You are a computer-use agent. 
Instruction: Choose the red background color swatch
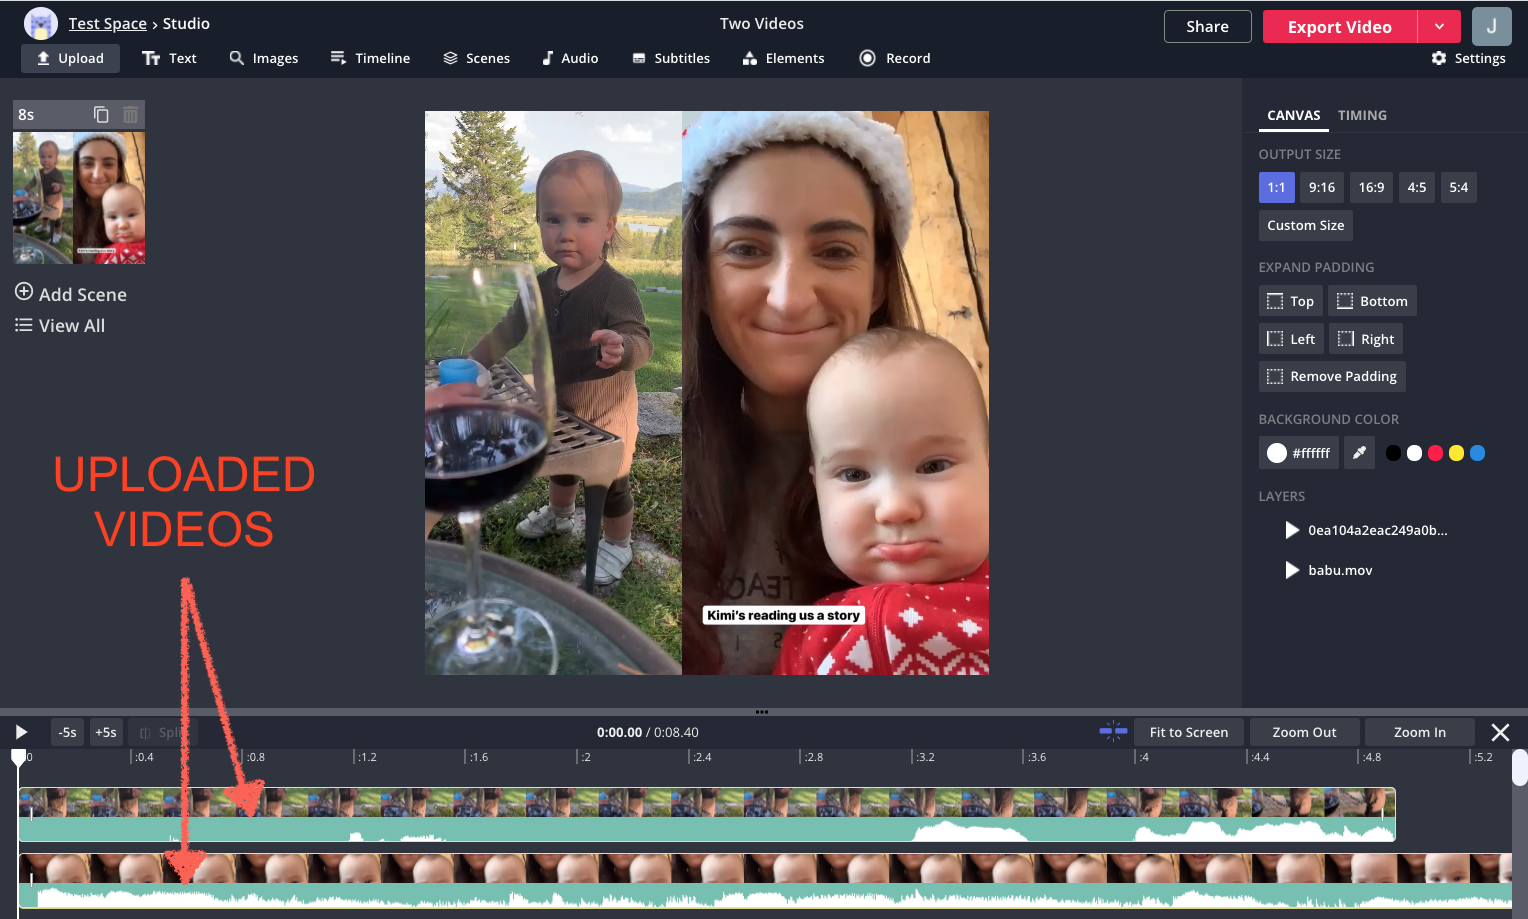pyautogui.click(x=1435, y=453)
